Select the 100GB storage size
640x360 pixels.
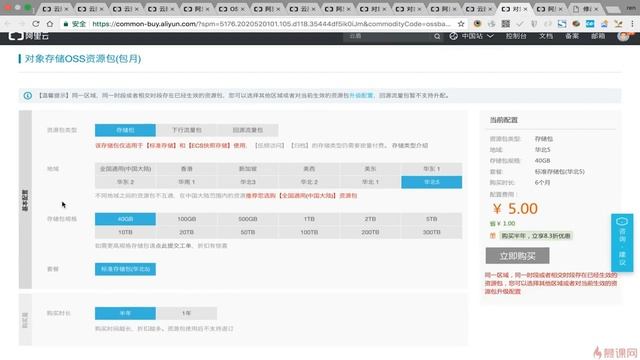tap(187, 219)
